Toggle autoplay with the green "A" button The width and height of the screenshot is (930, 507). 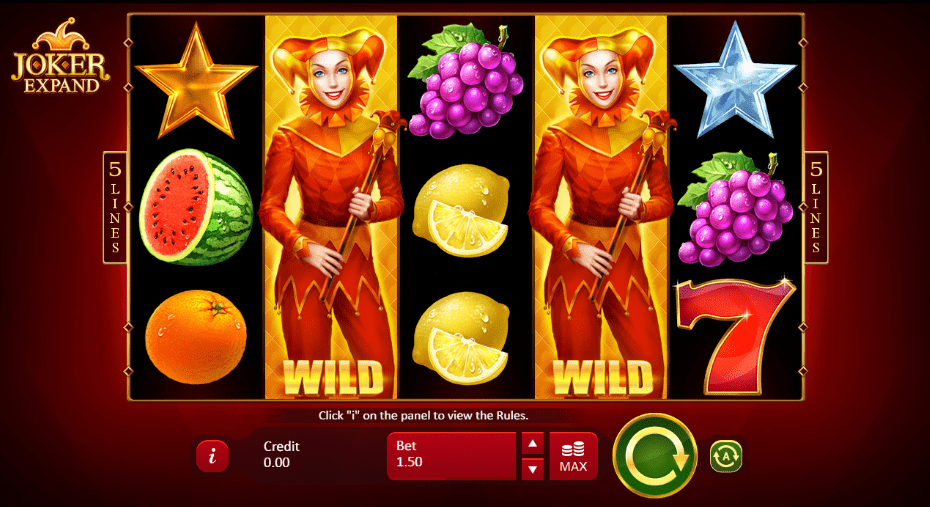[x=726, y=456]
